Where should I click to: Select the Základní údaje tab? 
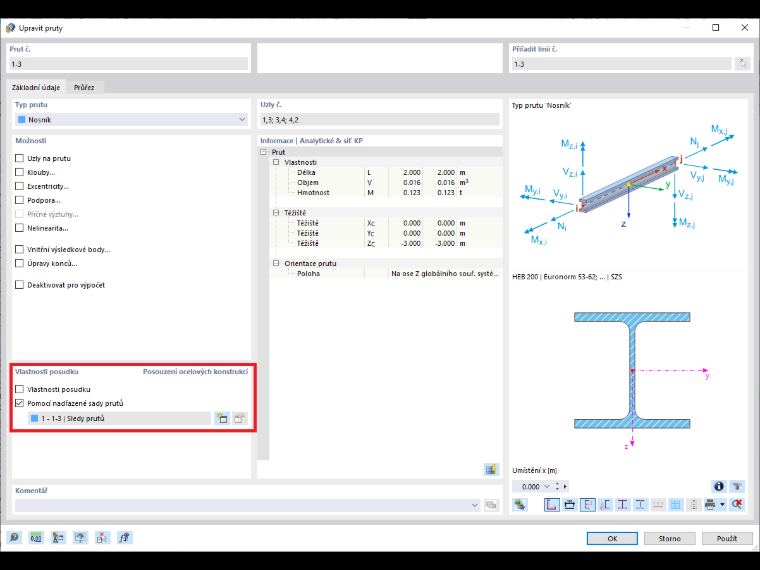pos(36,87)
